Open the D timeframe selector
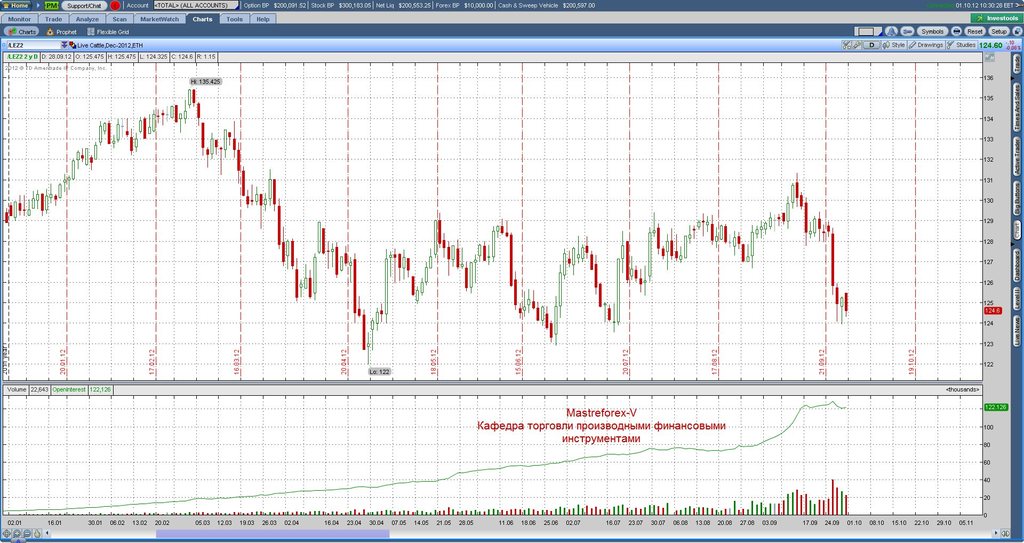1024x543 pixels. click(x=872, y=45)
